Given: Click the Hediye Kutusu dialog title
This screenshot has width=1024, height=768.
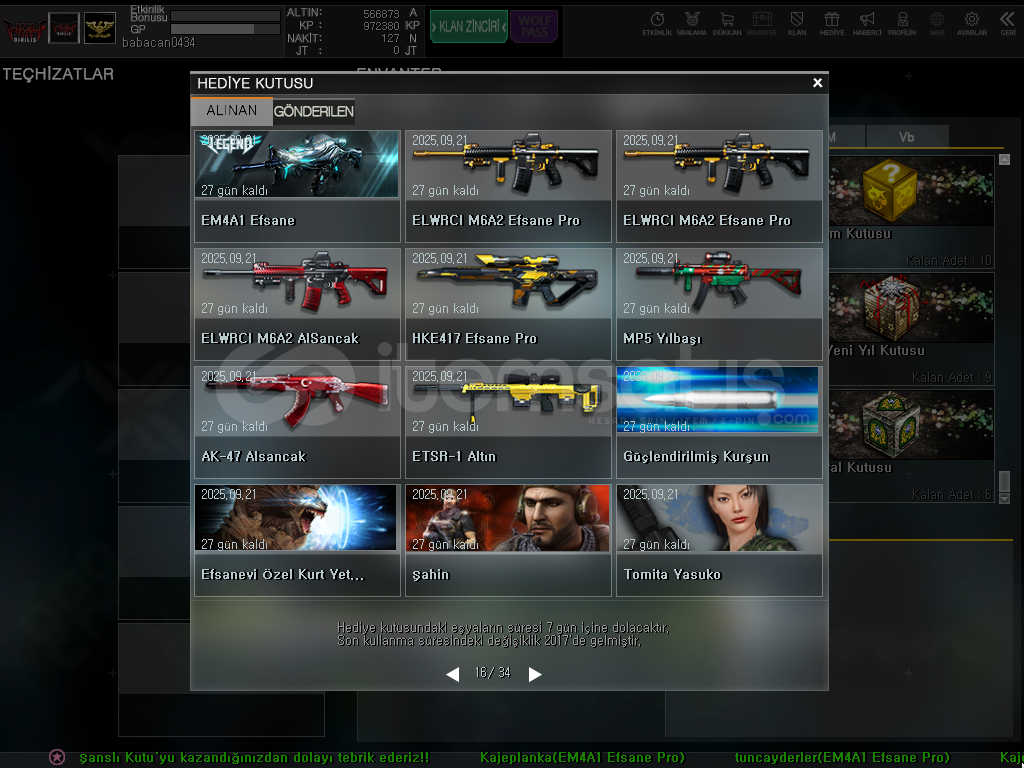Looking at the screenshot, I should pos(255,84).
